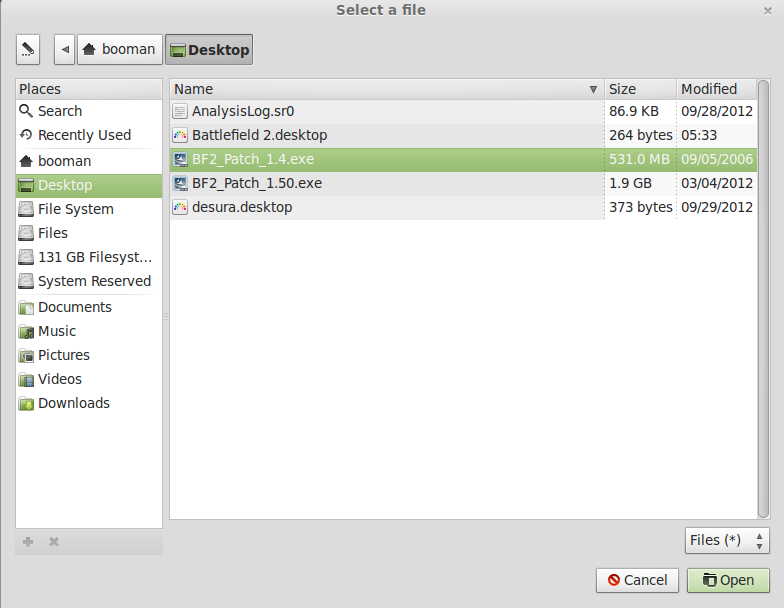
Task: Click the System Reserved drive icon
Action: (x=26, y=281)
